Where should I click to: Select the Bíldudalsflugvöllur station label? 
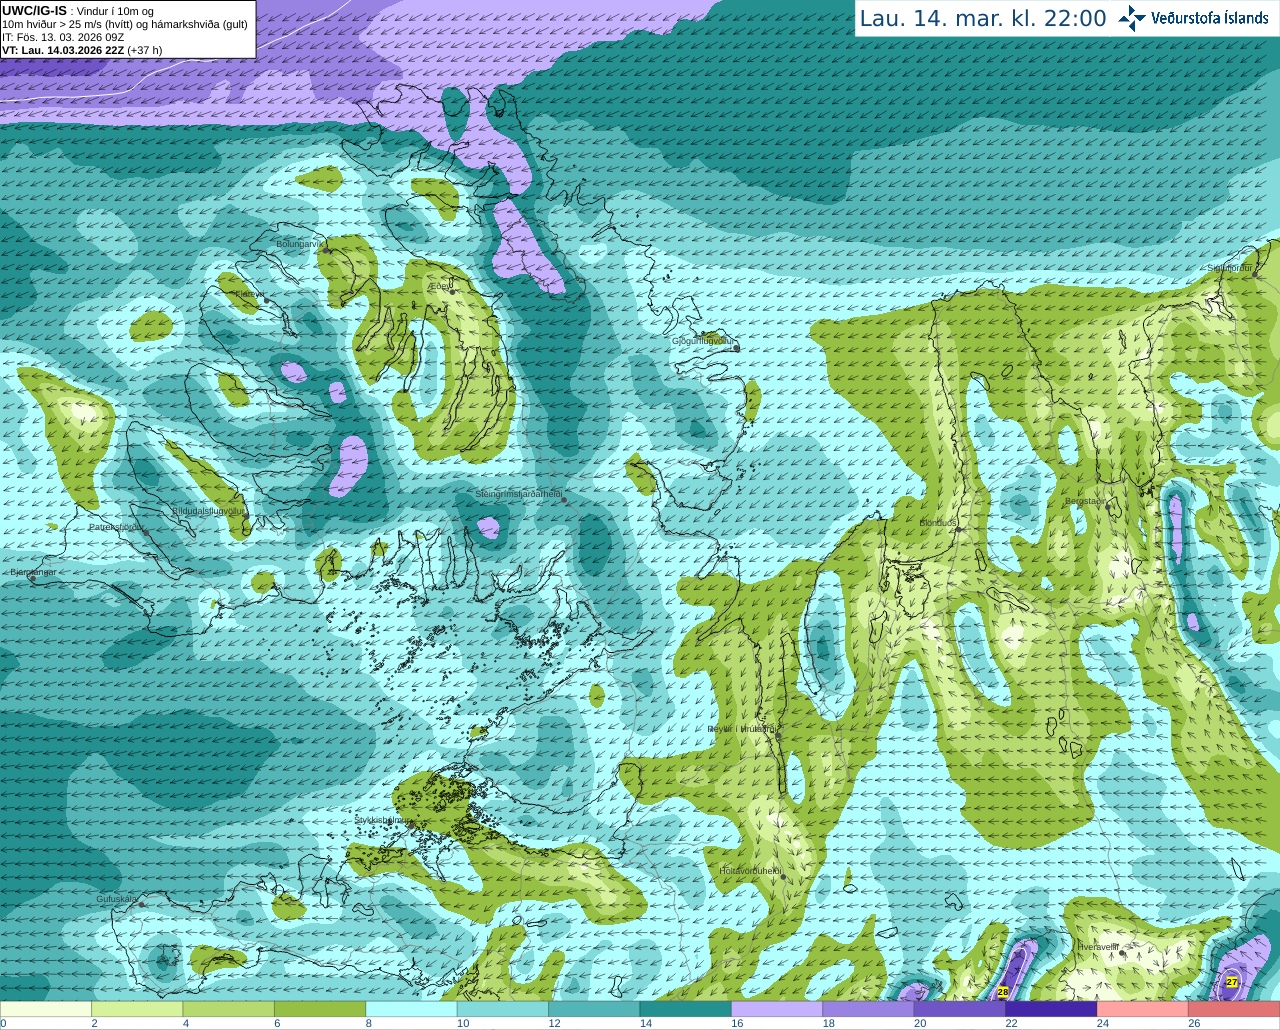tap(208, 510)
